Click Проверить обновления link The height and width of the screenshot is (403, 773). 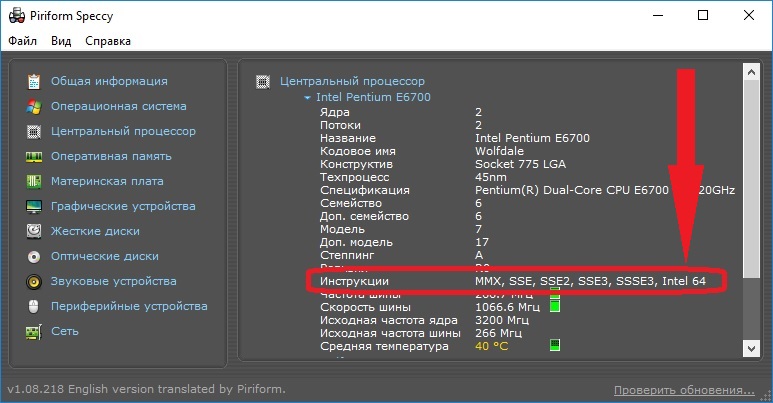point(684,390)
